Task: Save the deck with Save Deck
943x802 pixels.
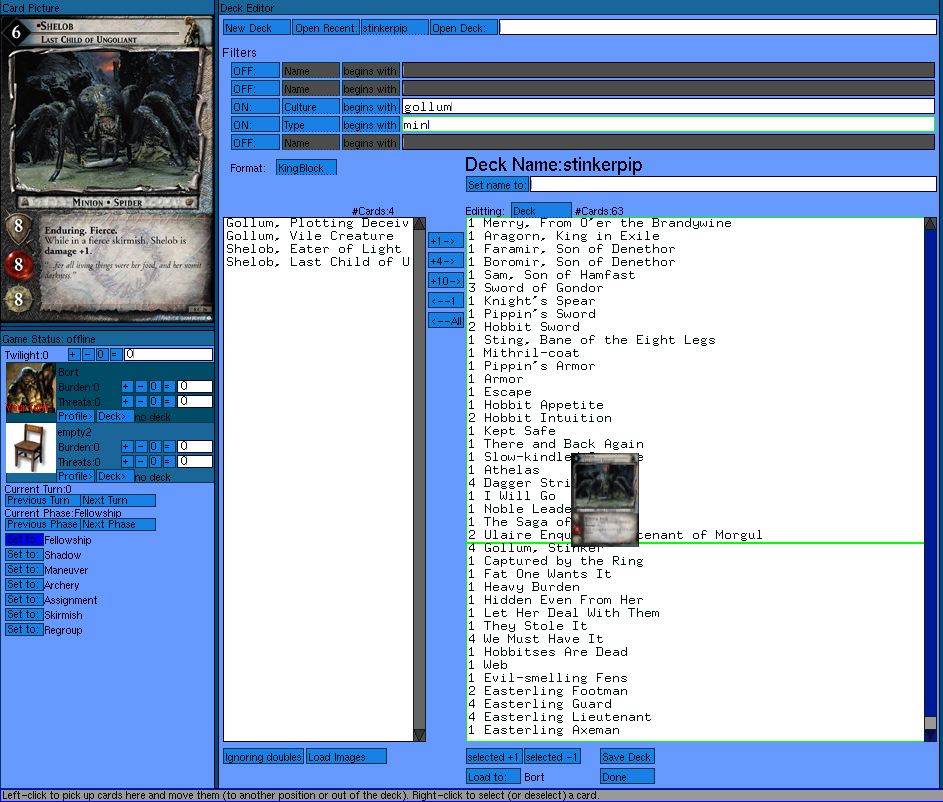Action: tap(627, 756)
